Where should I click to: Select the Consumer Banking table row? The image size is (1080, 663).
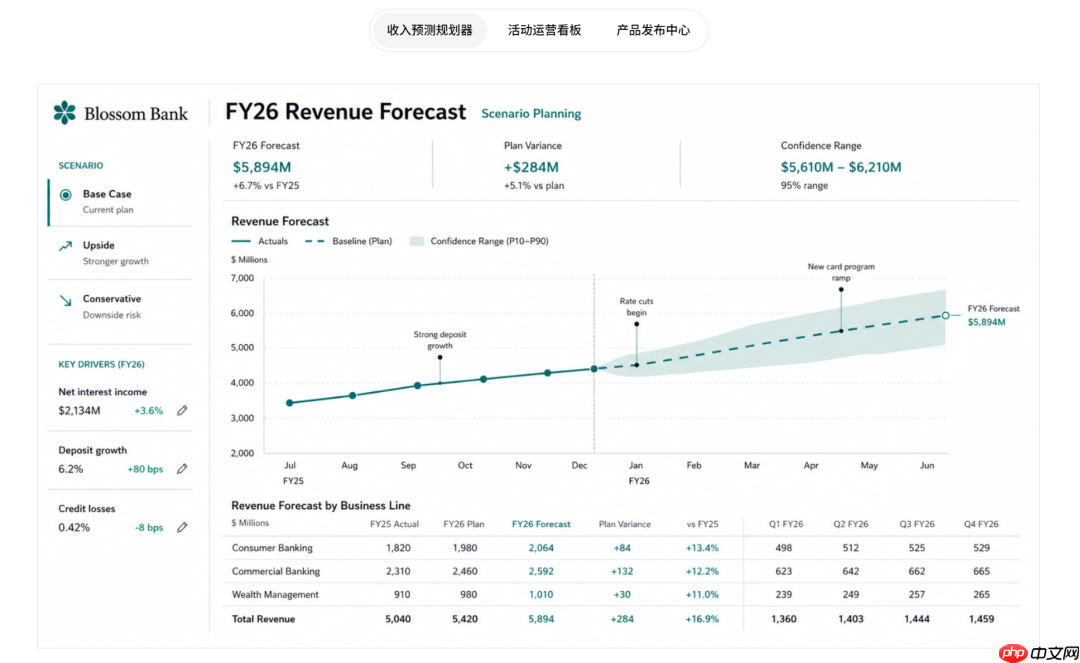point(621,548)
